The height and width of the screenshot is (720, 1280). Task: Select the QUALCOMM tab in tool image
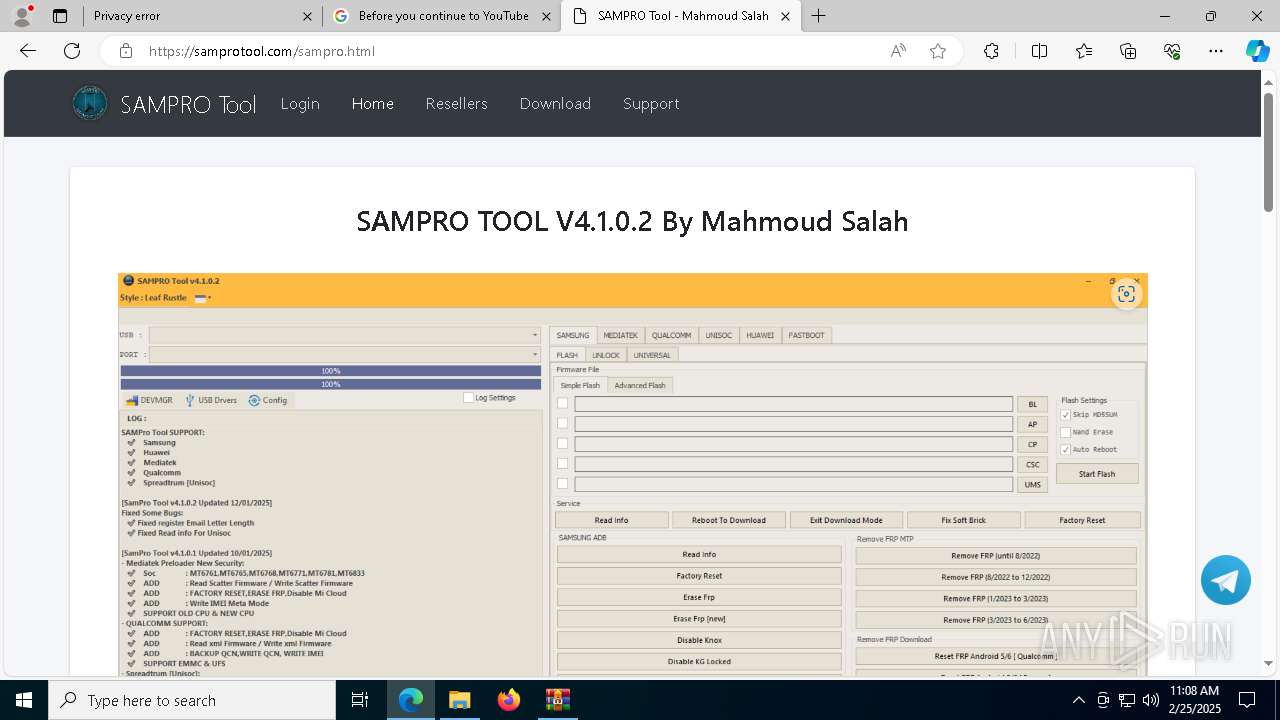point(671,335)
